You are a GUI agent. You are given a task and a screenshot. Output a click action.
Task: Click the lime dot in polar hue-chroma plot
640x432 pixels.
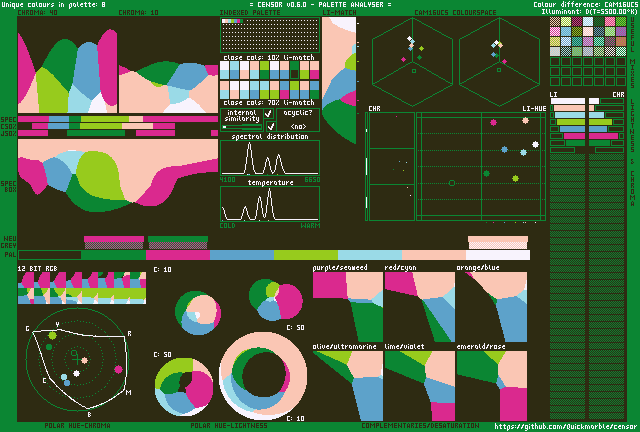pos(52,336)
